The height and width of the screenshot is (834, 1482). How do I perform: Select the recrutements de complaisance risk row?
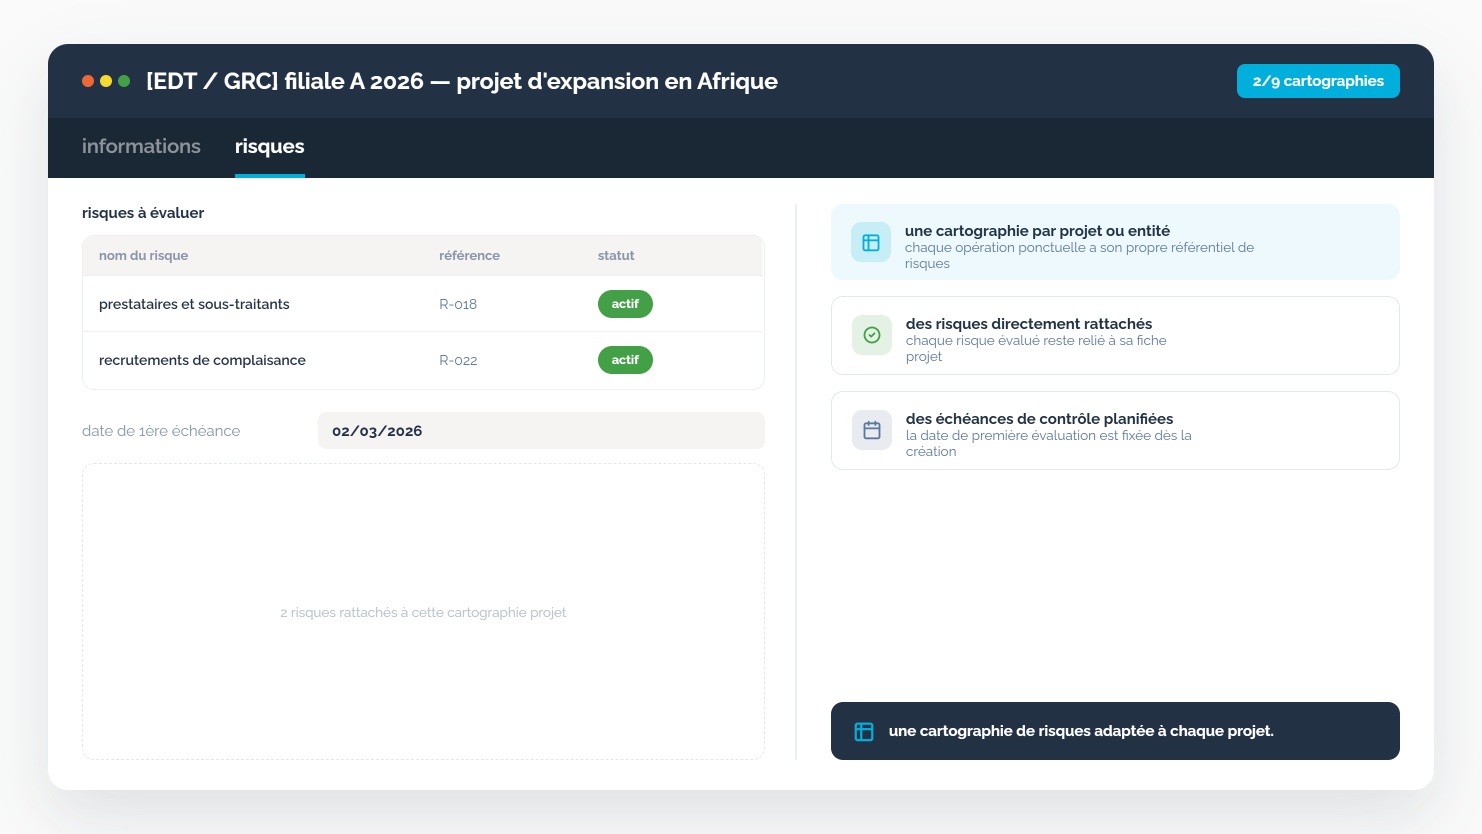click(423, 360)
